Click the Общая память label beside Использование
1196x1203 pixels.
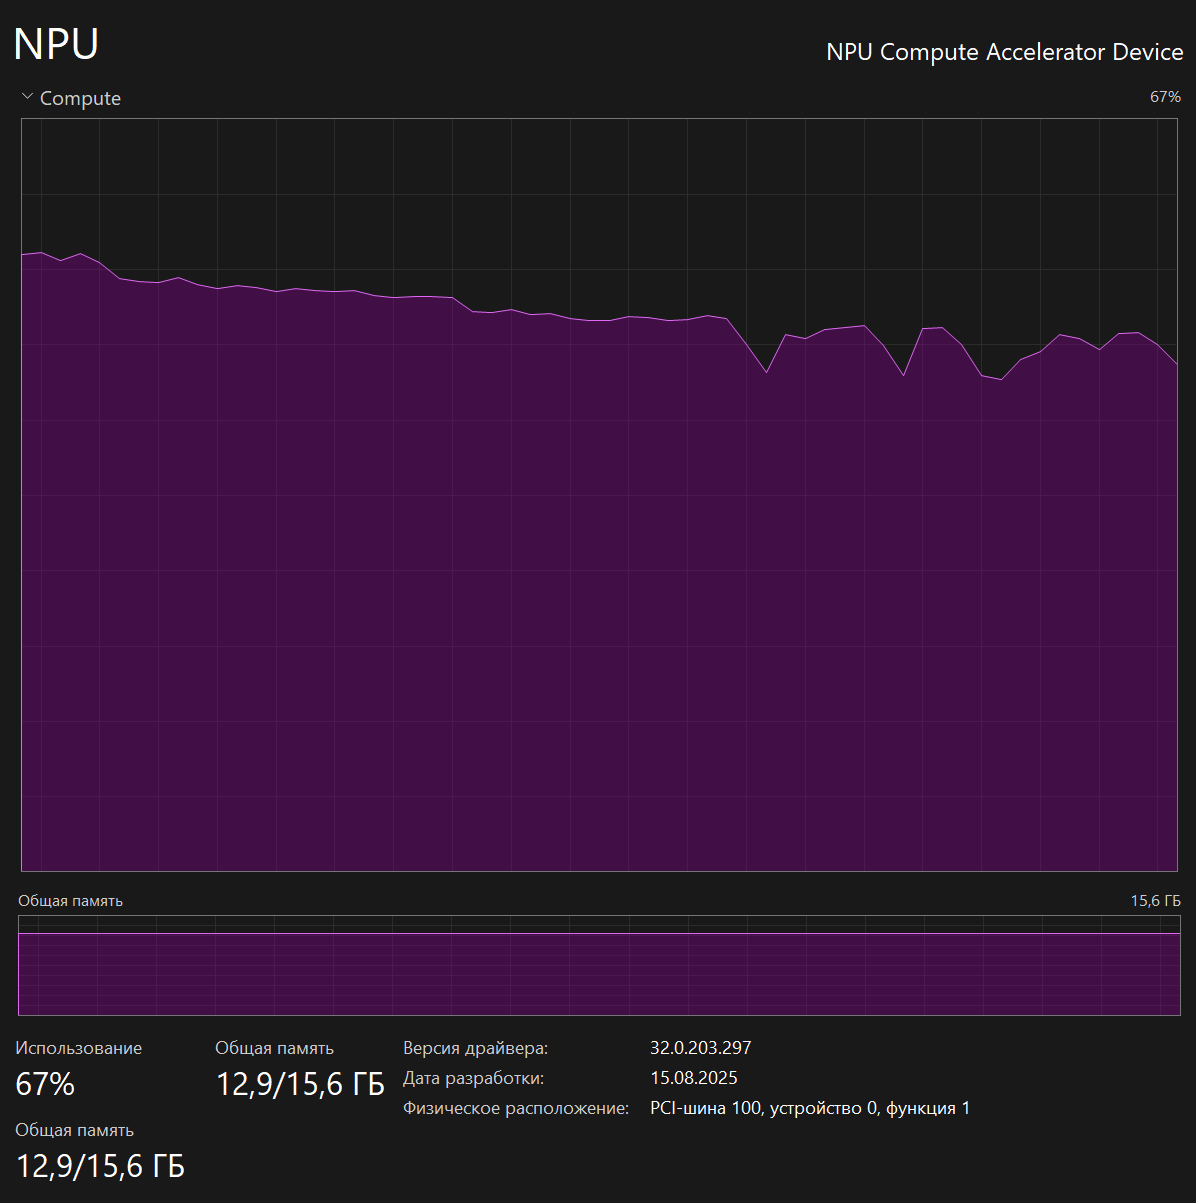coord(274,1048)
